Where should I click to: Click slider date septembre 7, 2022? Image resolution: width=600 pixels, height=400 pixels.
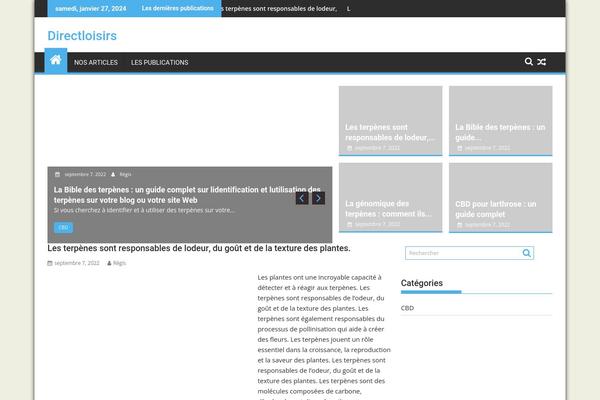coord(85,175)
